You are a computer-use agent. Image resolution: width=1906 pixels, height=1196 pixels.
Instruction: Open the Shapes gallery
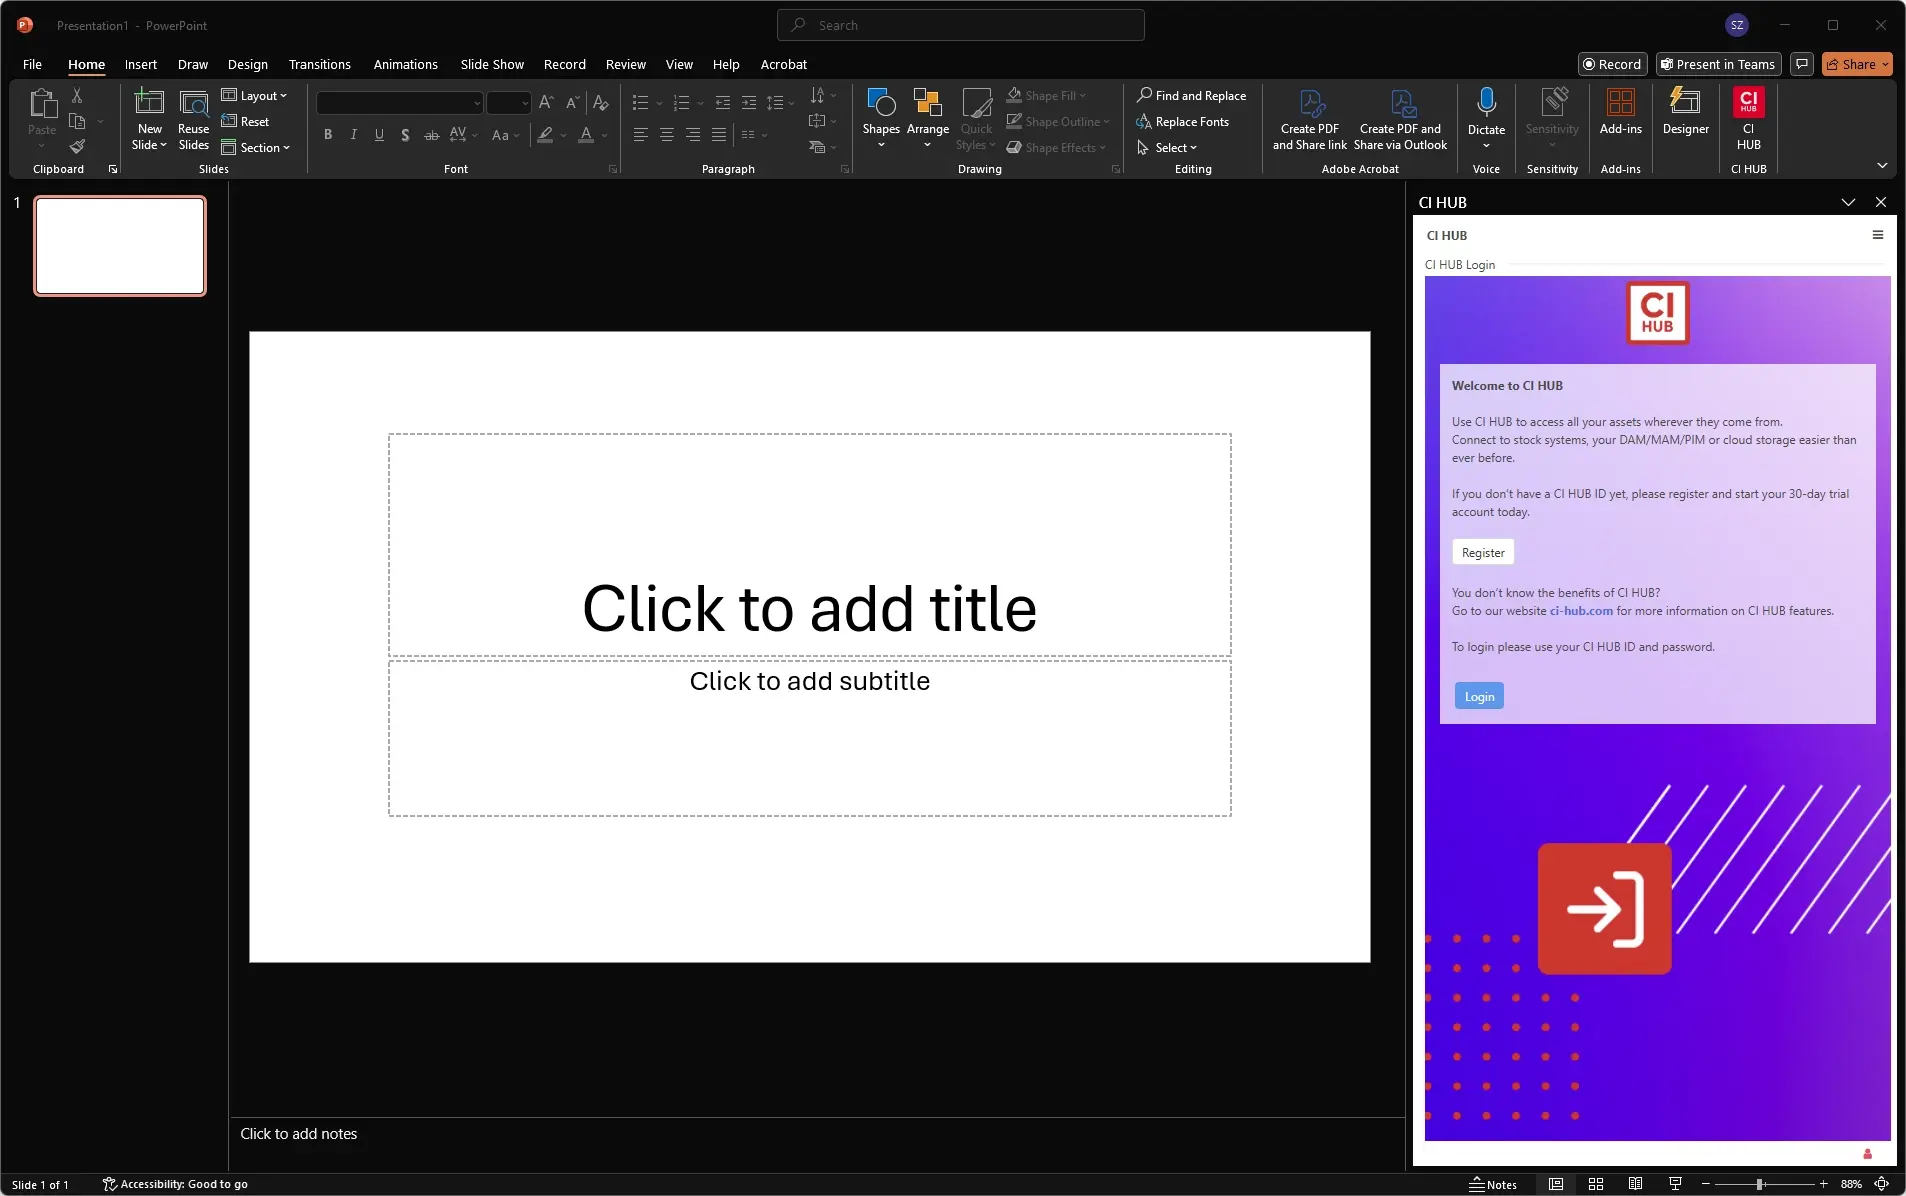pyautogui.click(x=881, y=118)
